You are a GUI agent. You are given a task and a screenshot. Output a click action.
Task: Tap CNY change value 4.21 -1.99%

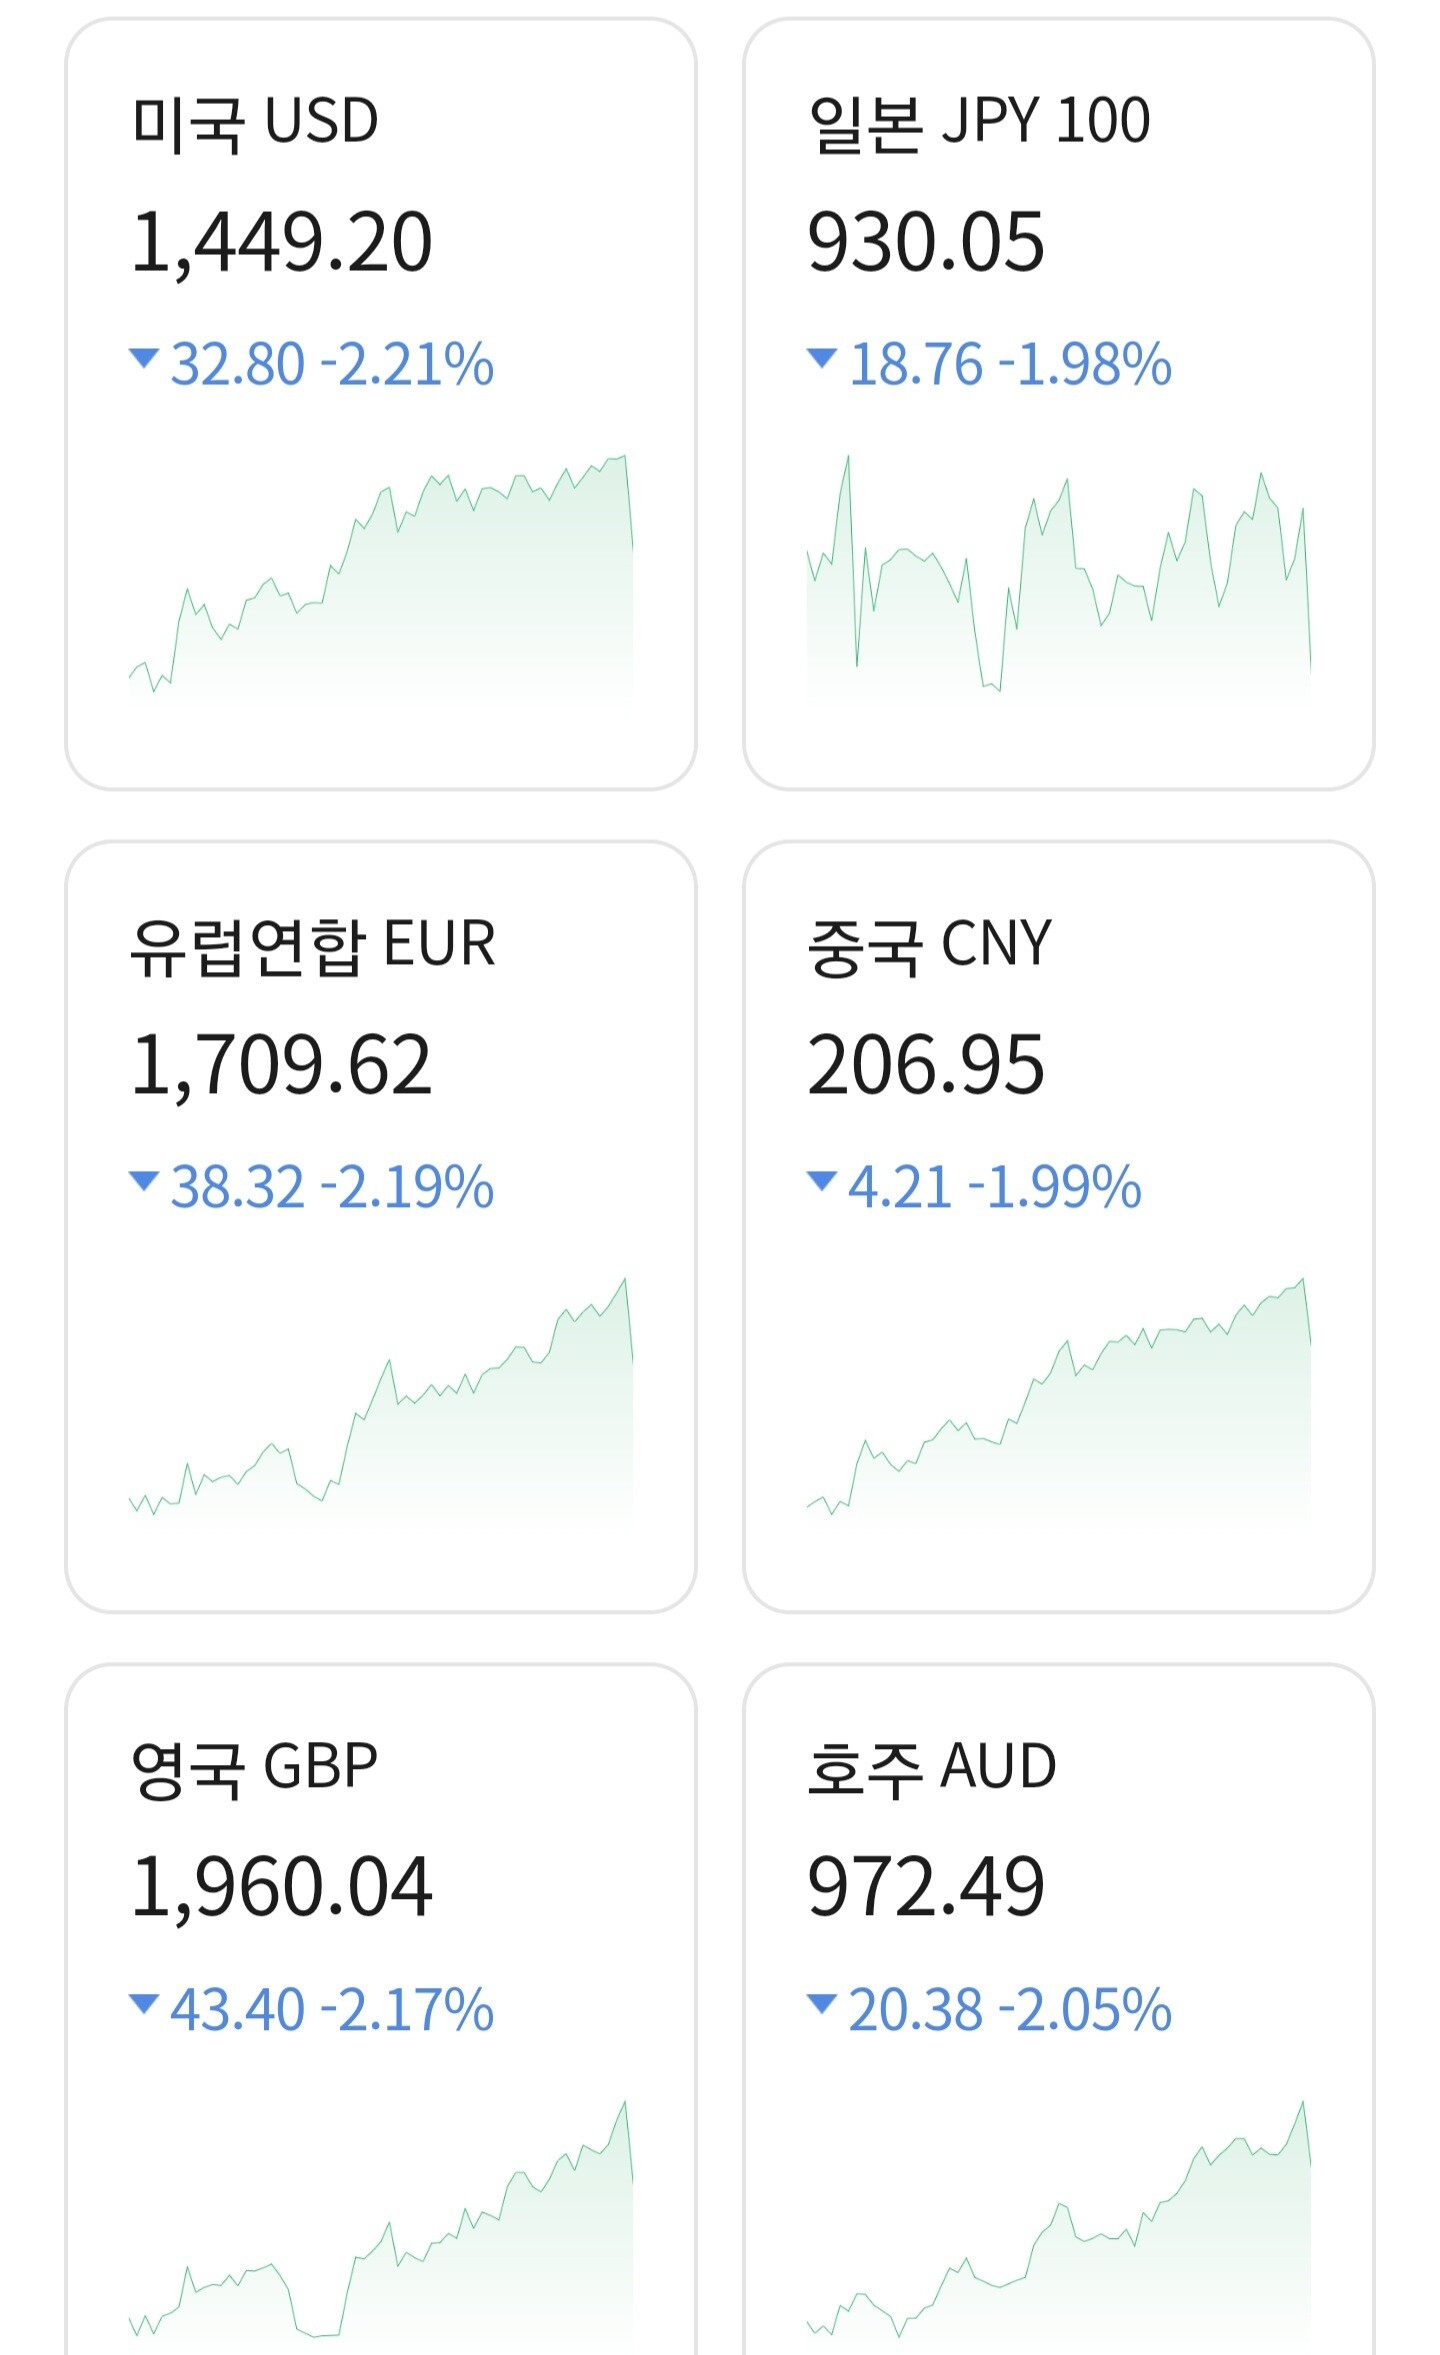click(x=994, y=1187)
